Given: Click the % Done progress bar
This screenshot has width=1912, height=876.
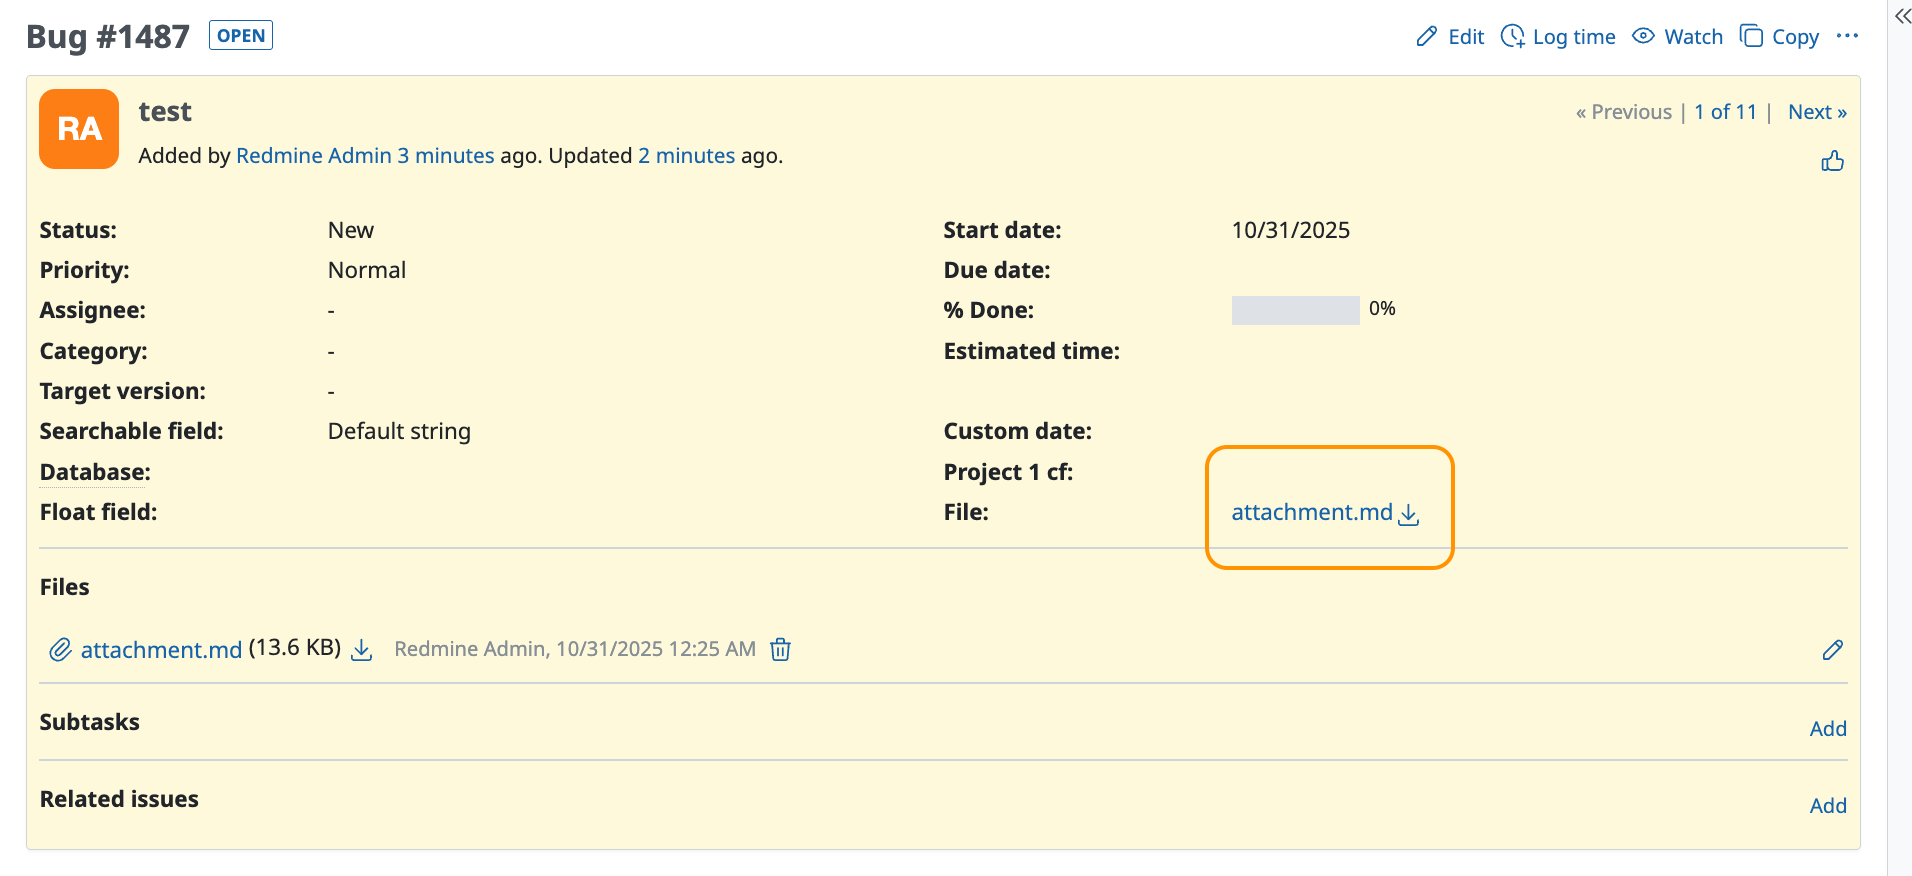Looking at the screenshot, I should pyautogui.click(x=1295, y=310).
